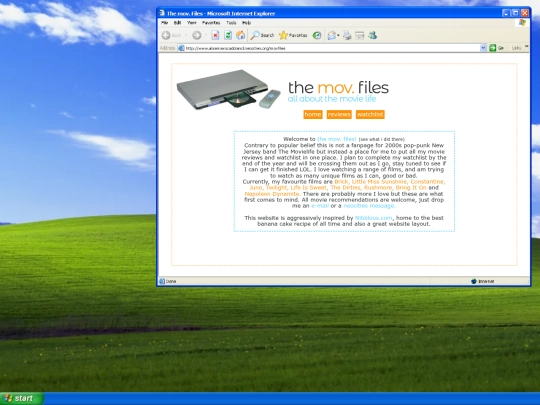Click the Windows flag throbber logo
The height and width of the screenshot is (405, 540).
click(x=522, y=23)
